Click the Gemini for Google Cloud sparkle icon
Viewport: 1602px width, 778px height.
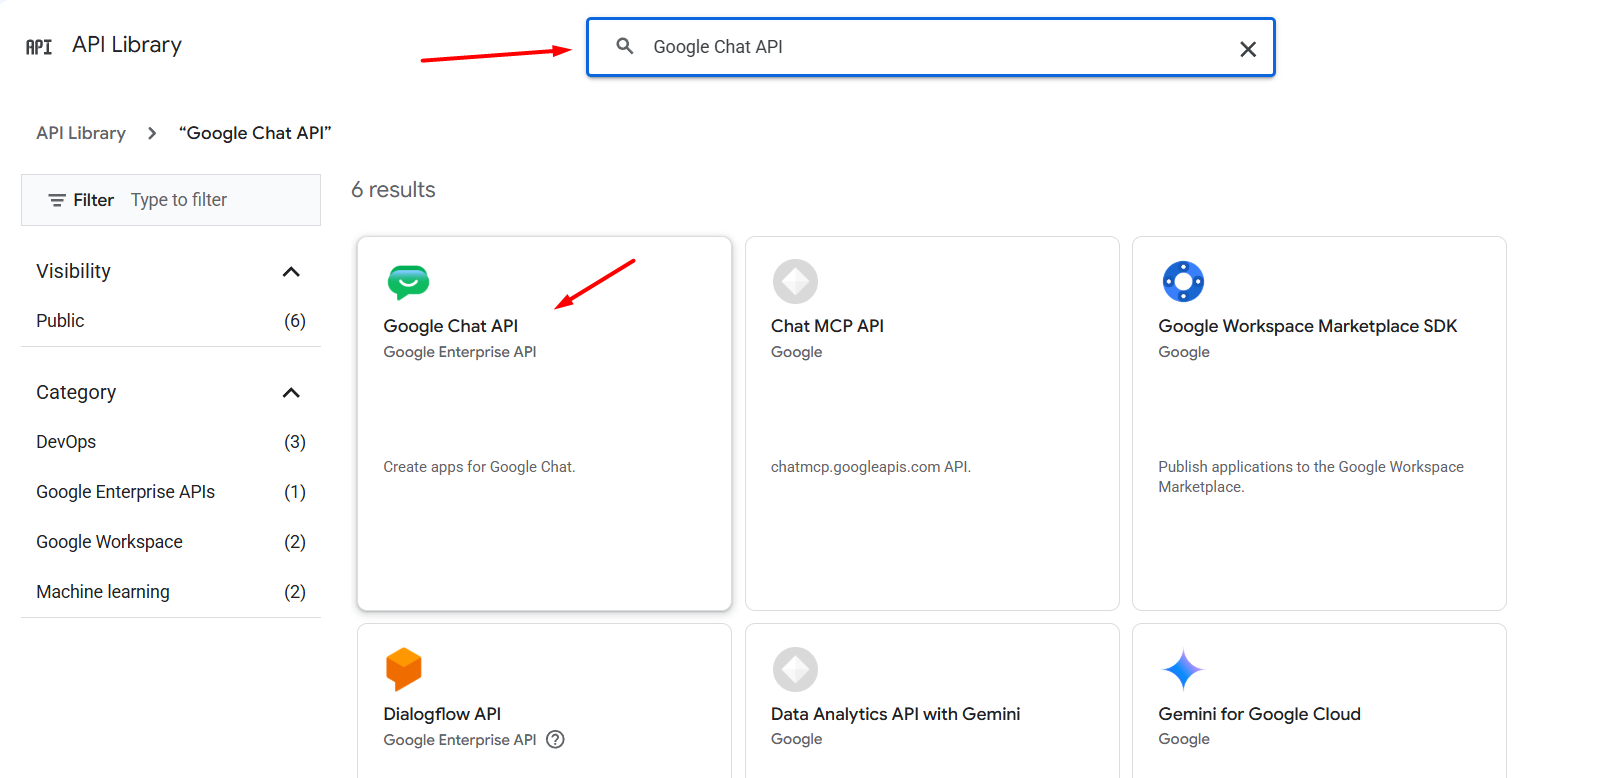tap(1183, 669)
